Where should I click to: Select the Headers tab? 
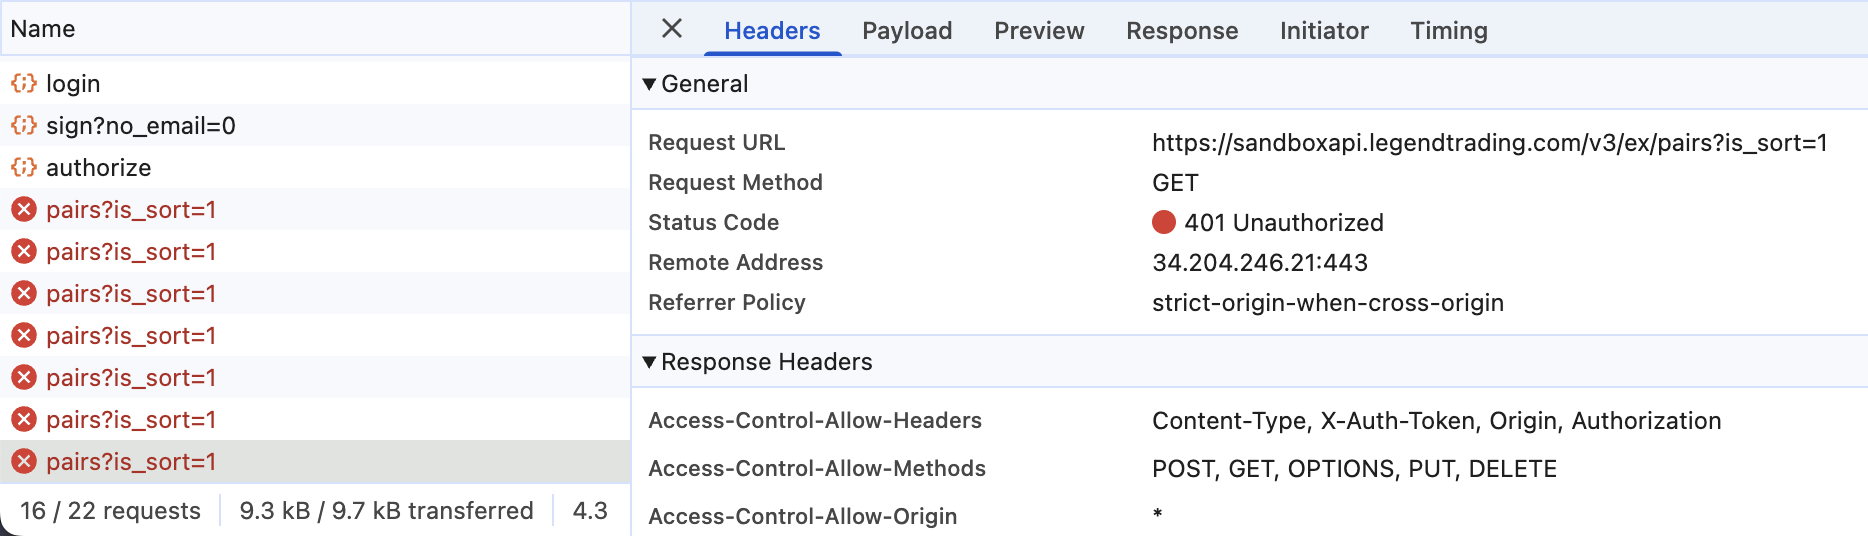pyautogui.click(x=772, y=31)
